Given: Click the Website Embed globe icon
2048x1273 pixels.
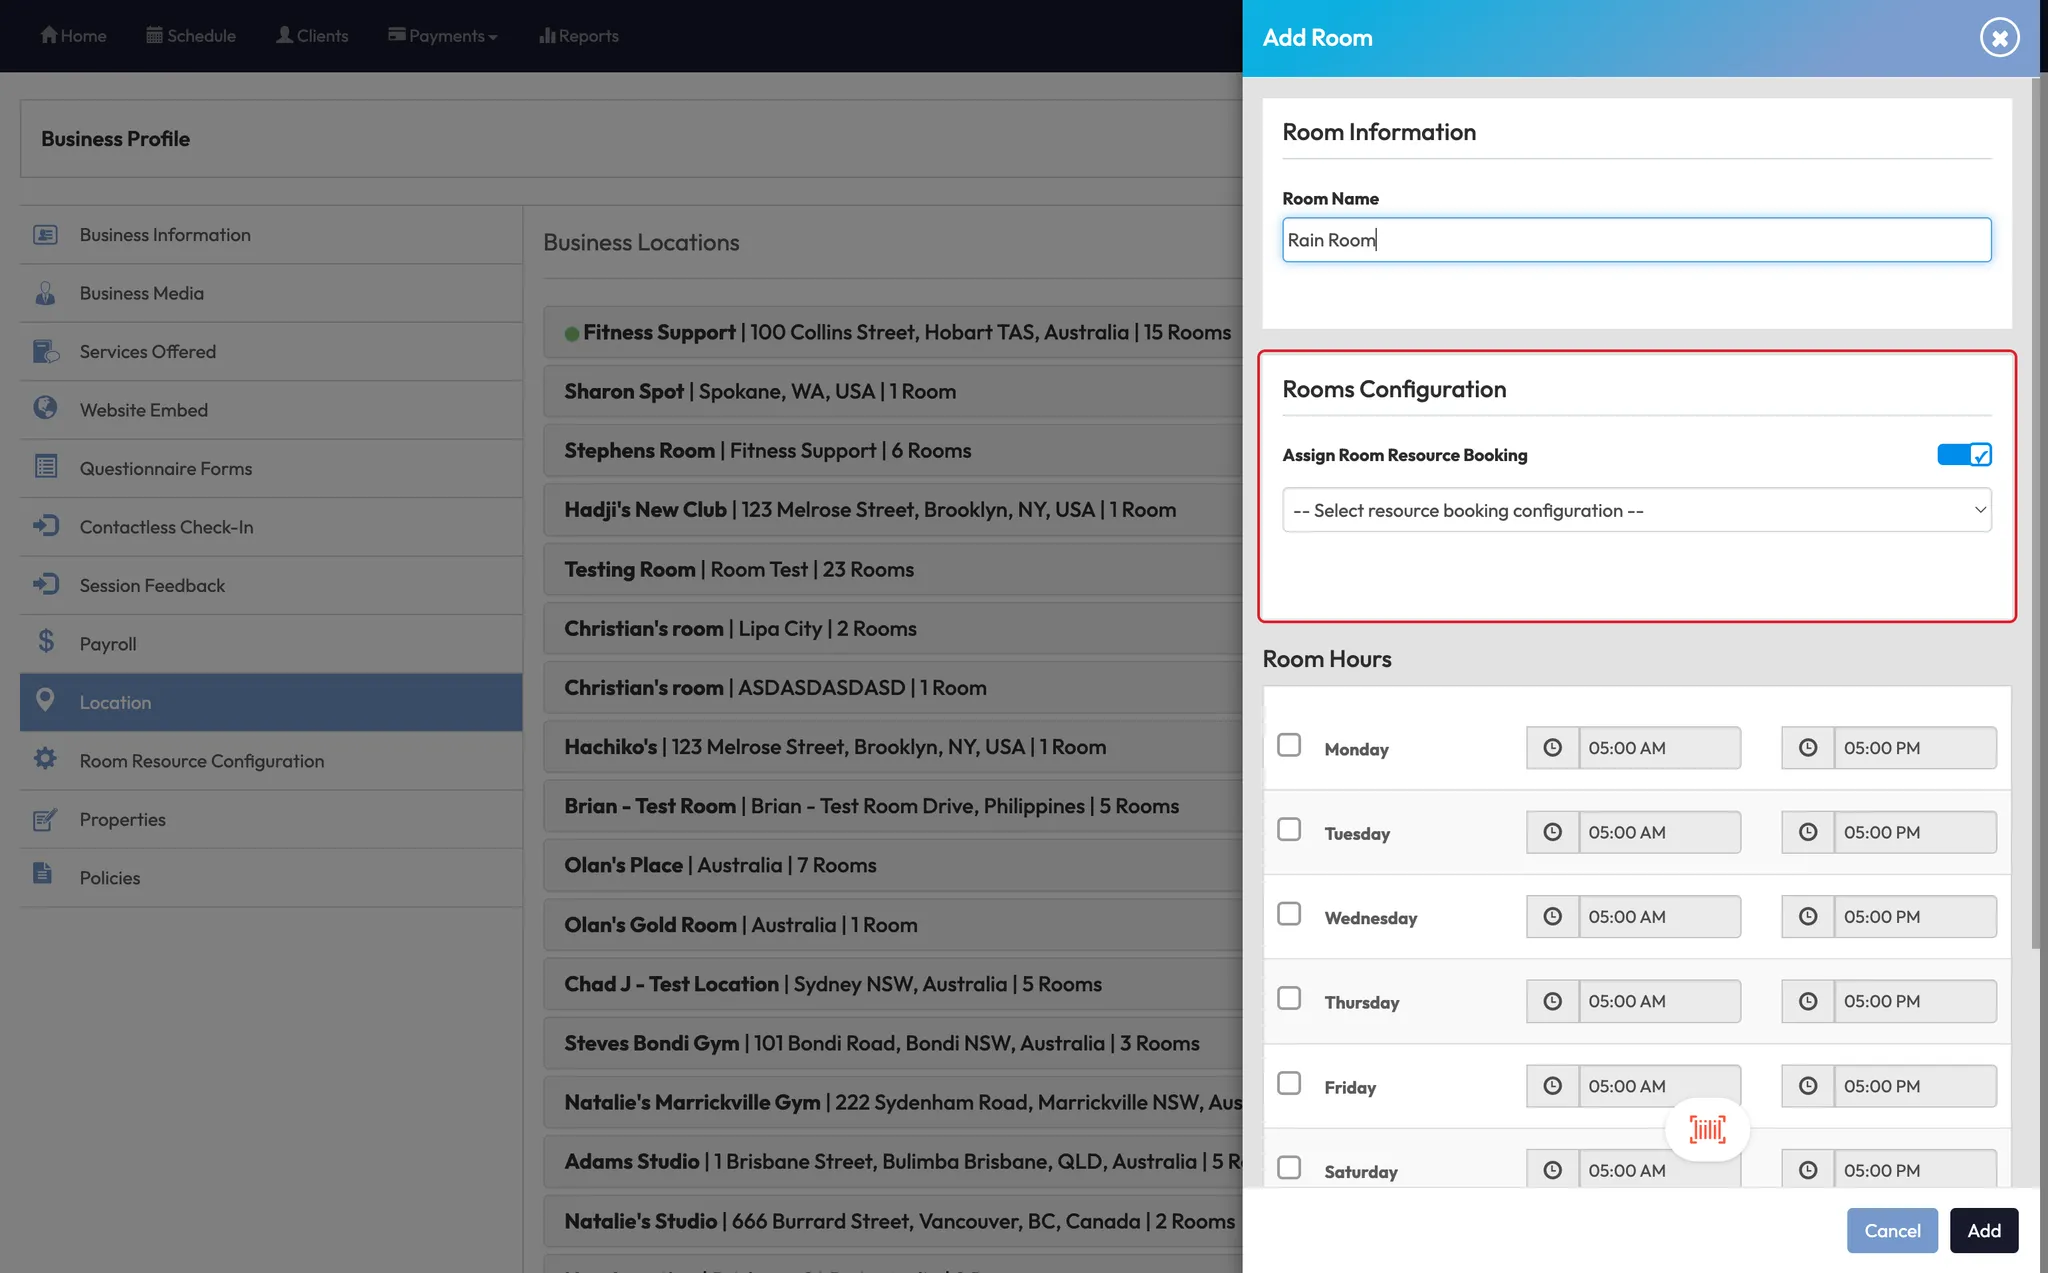Looking at the screenshot, I should (45, 408).
